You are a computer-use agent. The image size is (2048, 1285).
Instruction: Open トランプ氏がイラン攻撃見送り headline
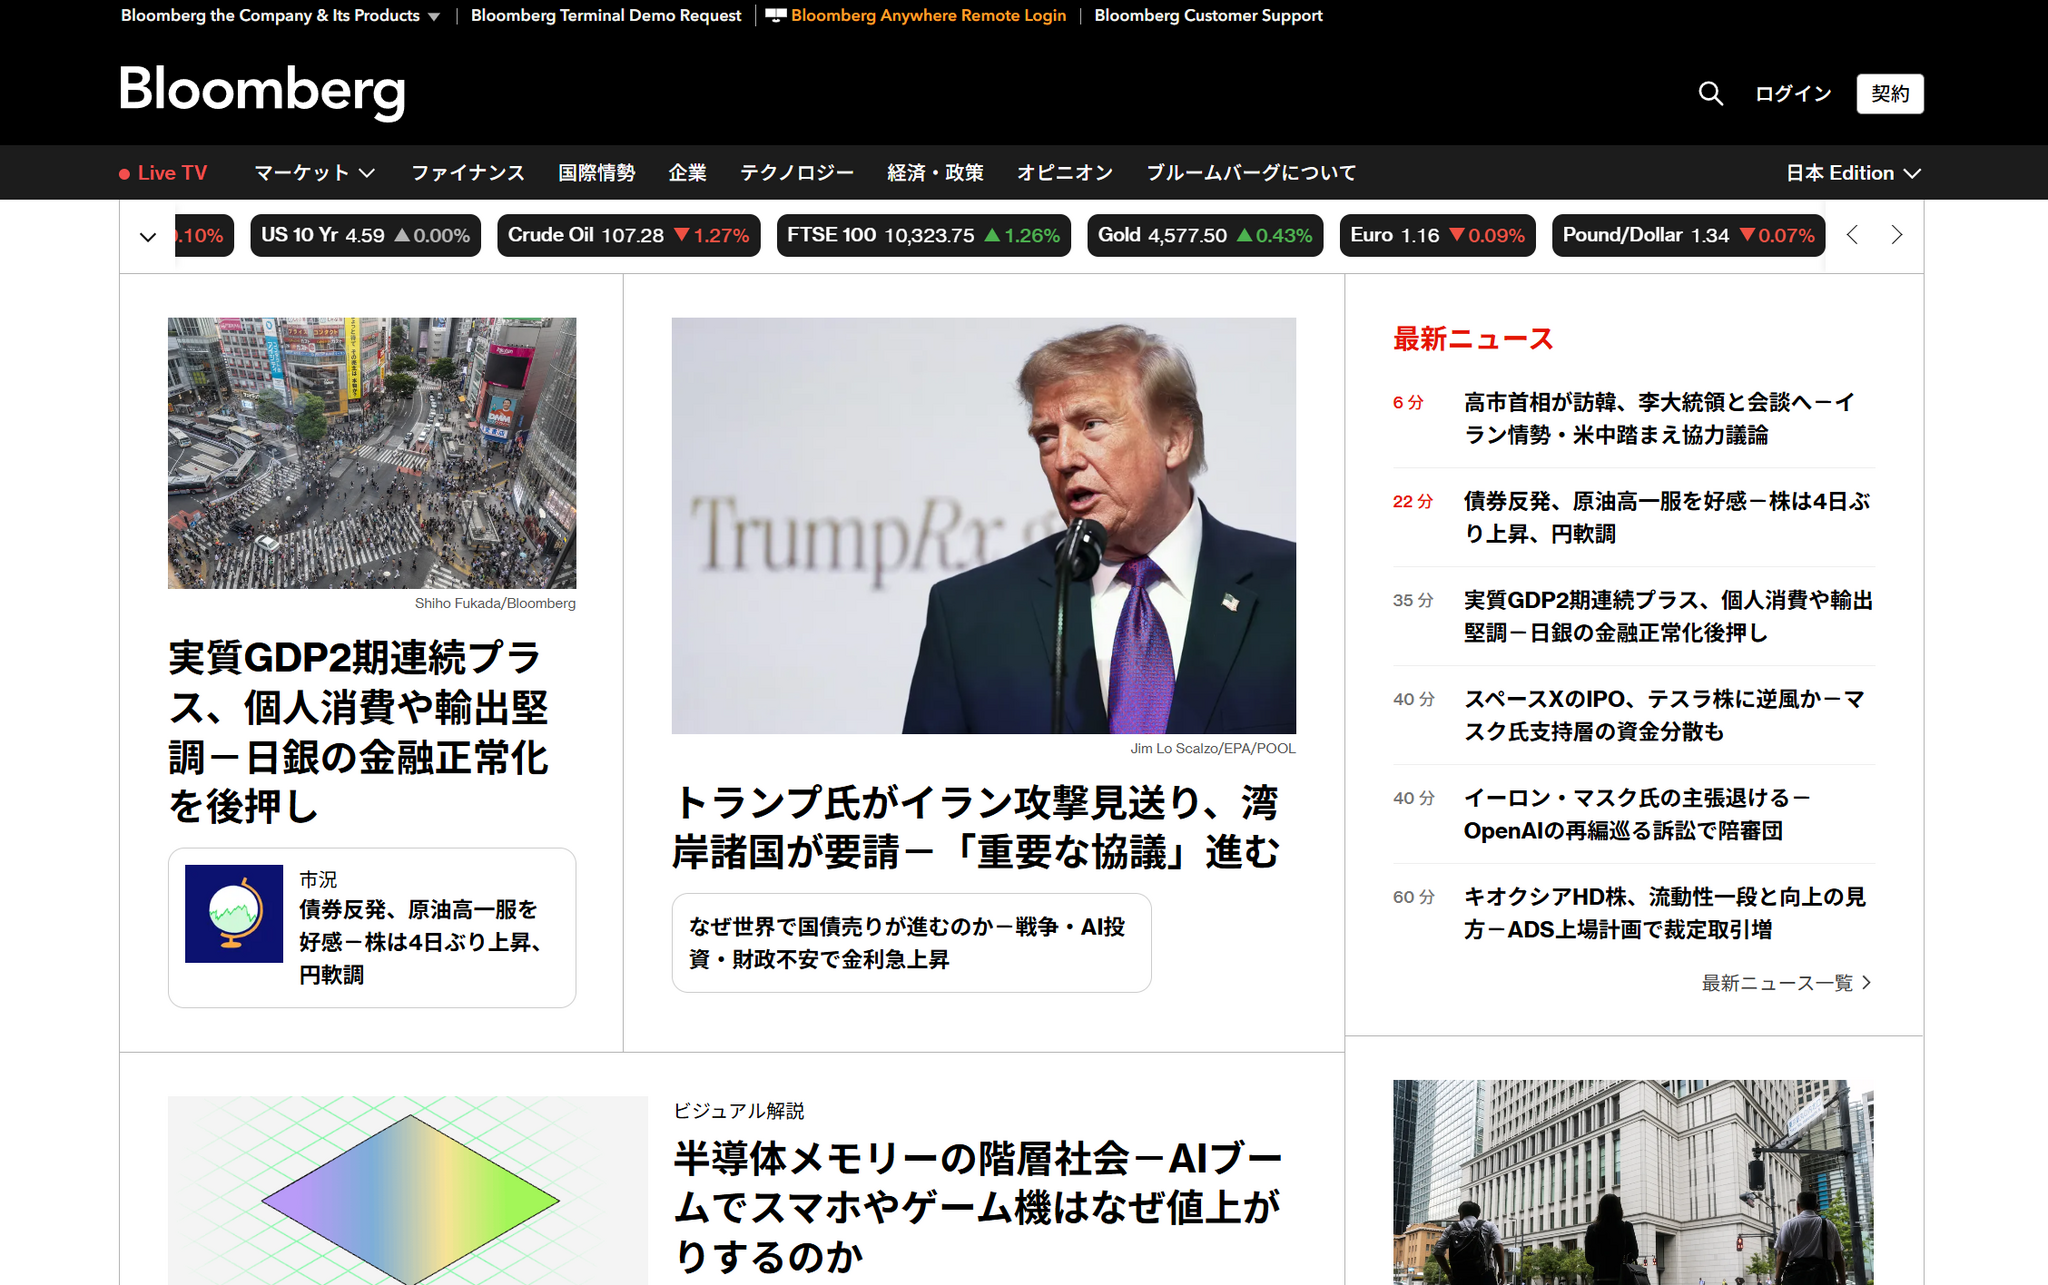[x=976, y=828]
